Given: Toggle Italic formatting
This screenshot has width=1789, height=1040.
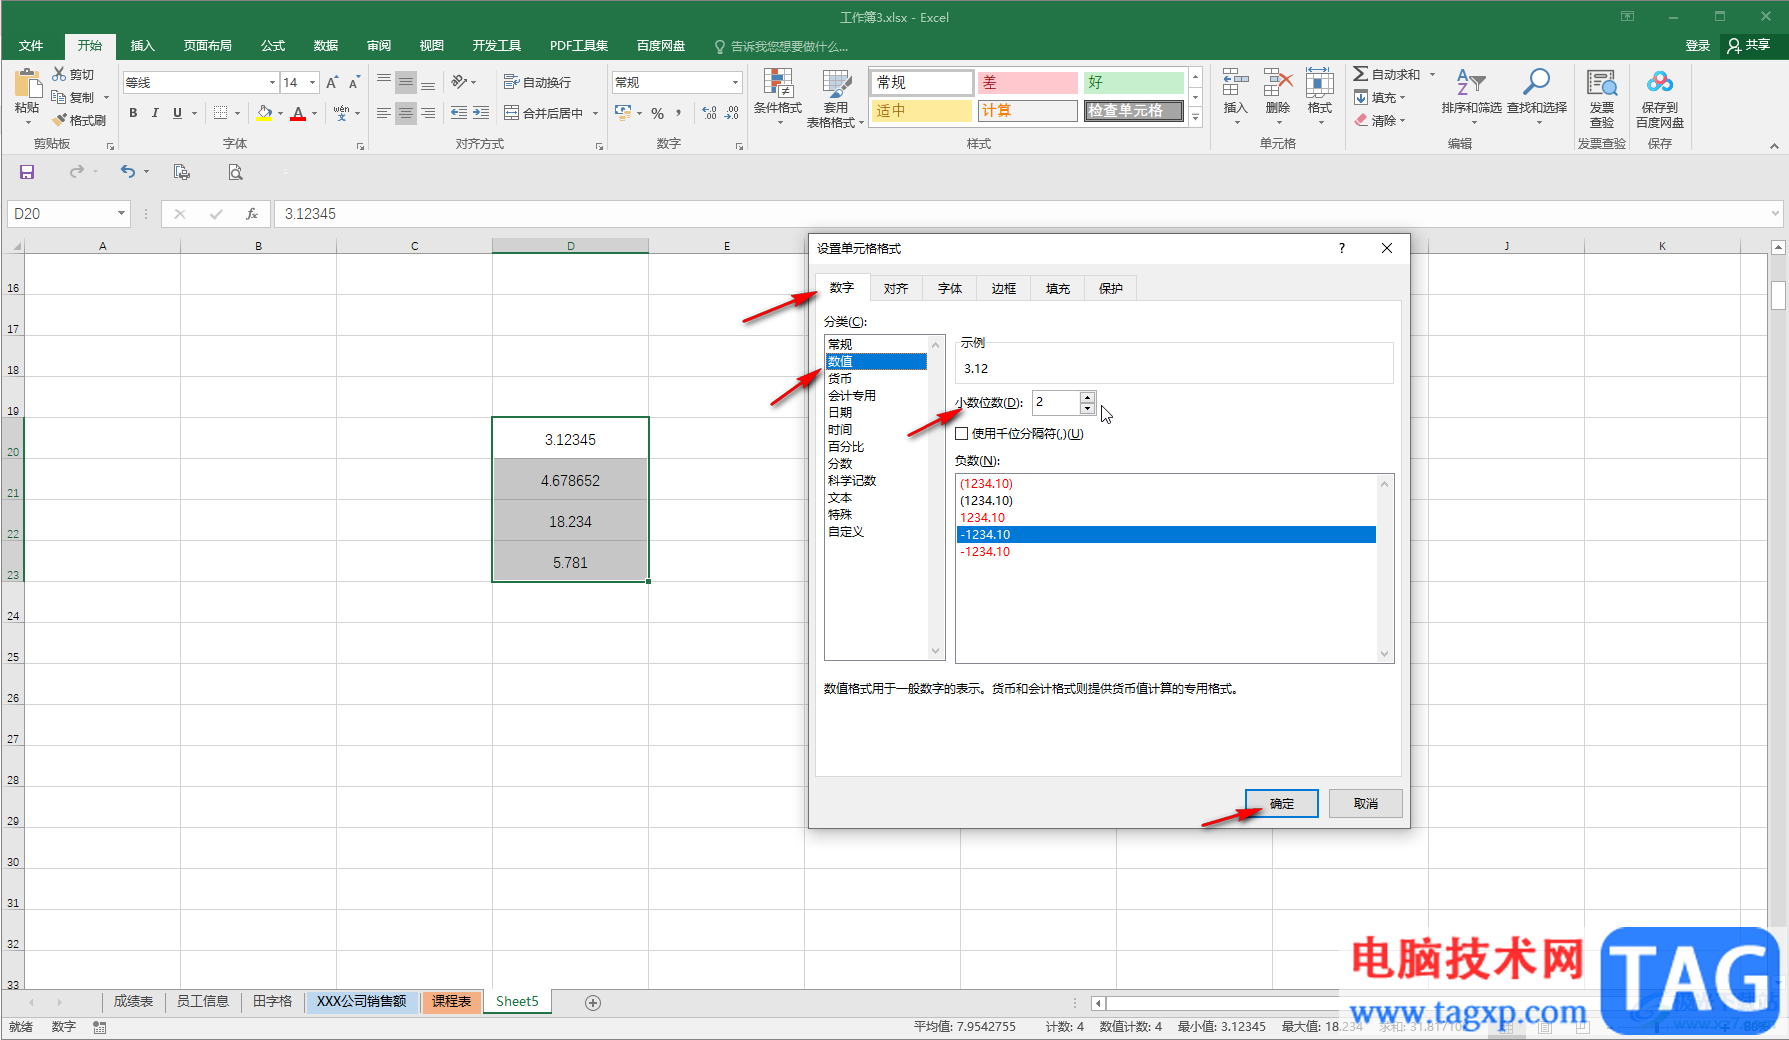Looking at the screenshot, I should point(155,113).
